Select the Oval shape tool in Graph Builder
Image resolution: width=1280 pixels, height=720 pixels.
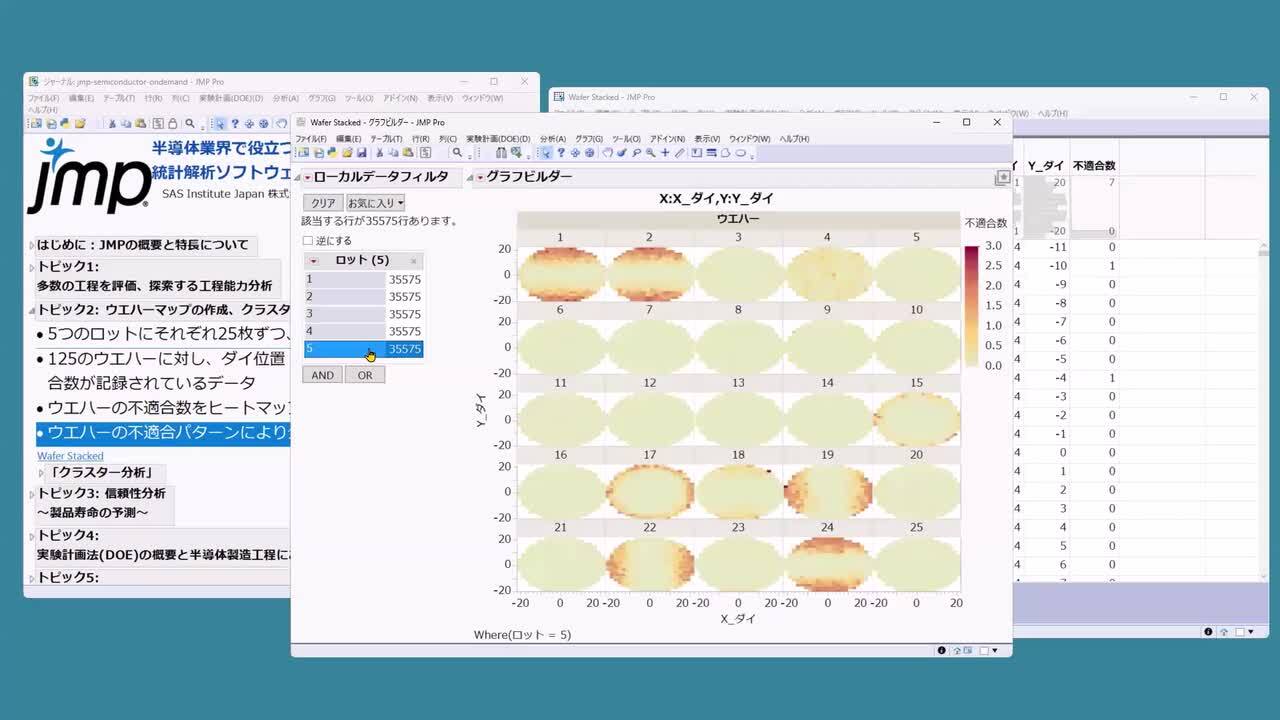click(741, 153)
